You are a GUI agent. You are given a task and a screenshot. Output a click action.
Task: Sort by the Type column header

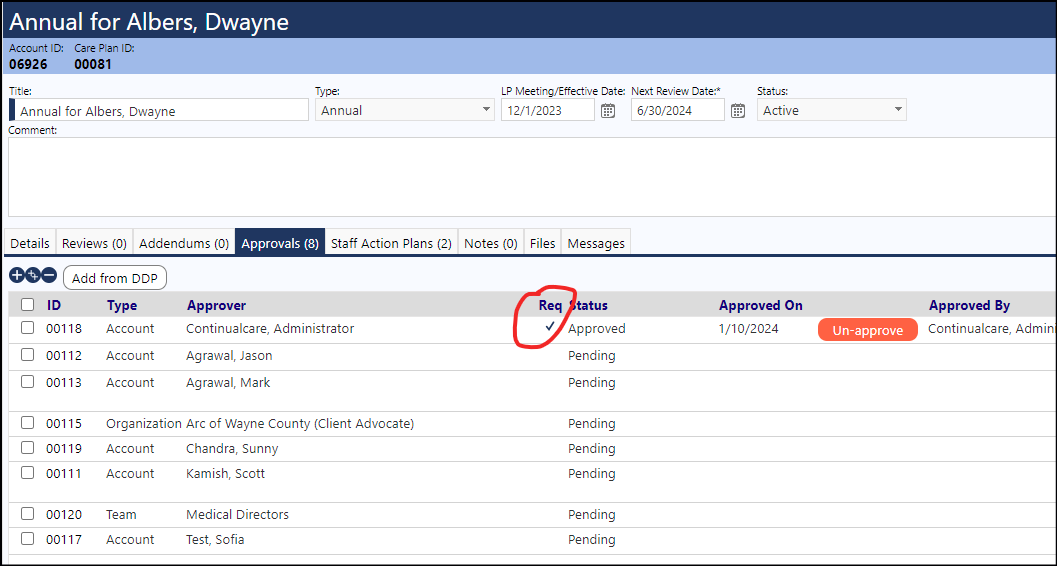[122, 305]
